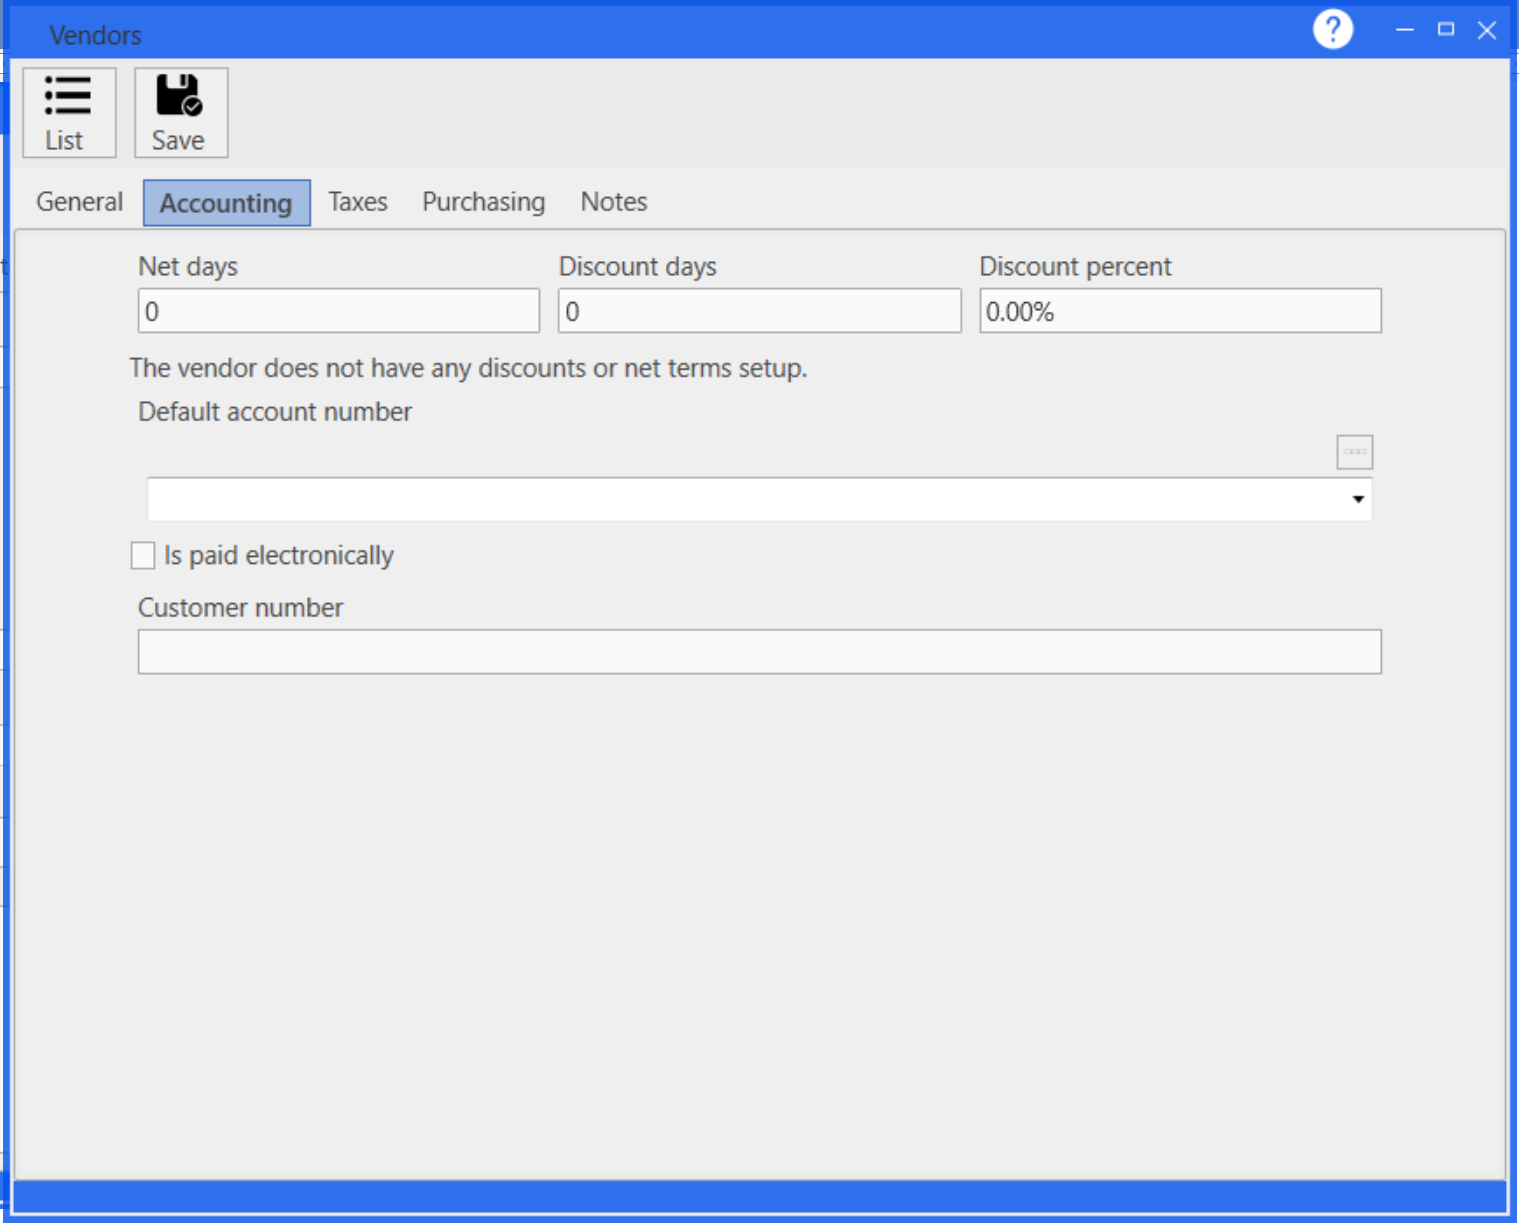The image size is (1519, 1223).
Task: Minimize the Vendors window
Action: point(1405,30)
